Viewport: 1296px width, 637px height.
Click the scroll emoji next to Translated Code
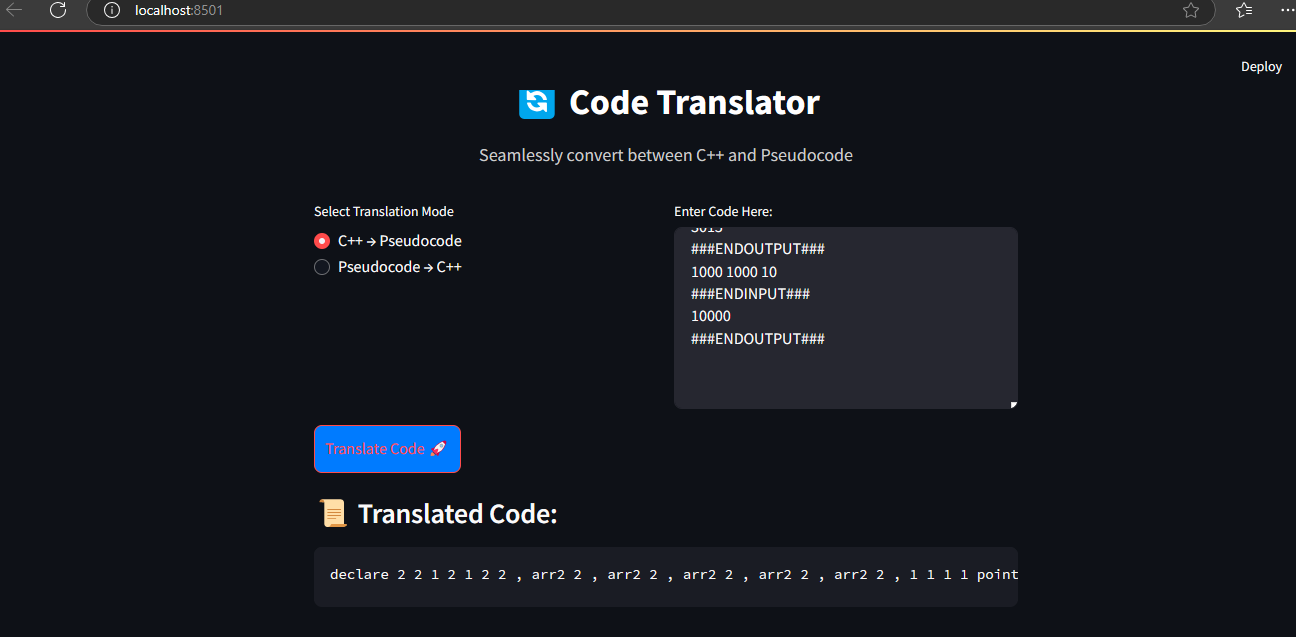point(333,514)
